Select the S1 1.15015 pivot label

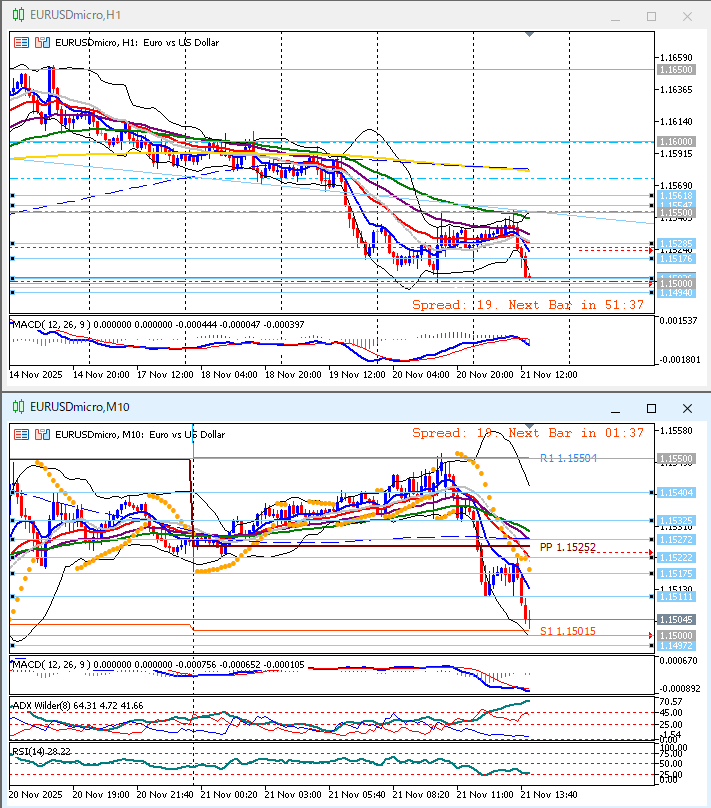click(567, 631)
